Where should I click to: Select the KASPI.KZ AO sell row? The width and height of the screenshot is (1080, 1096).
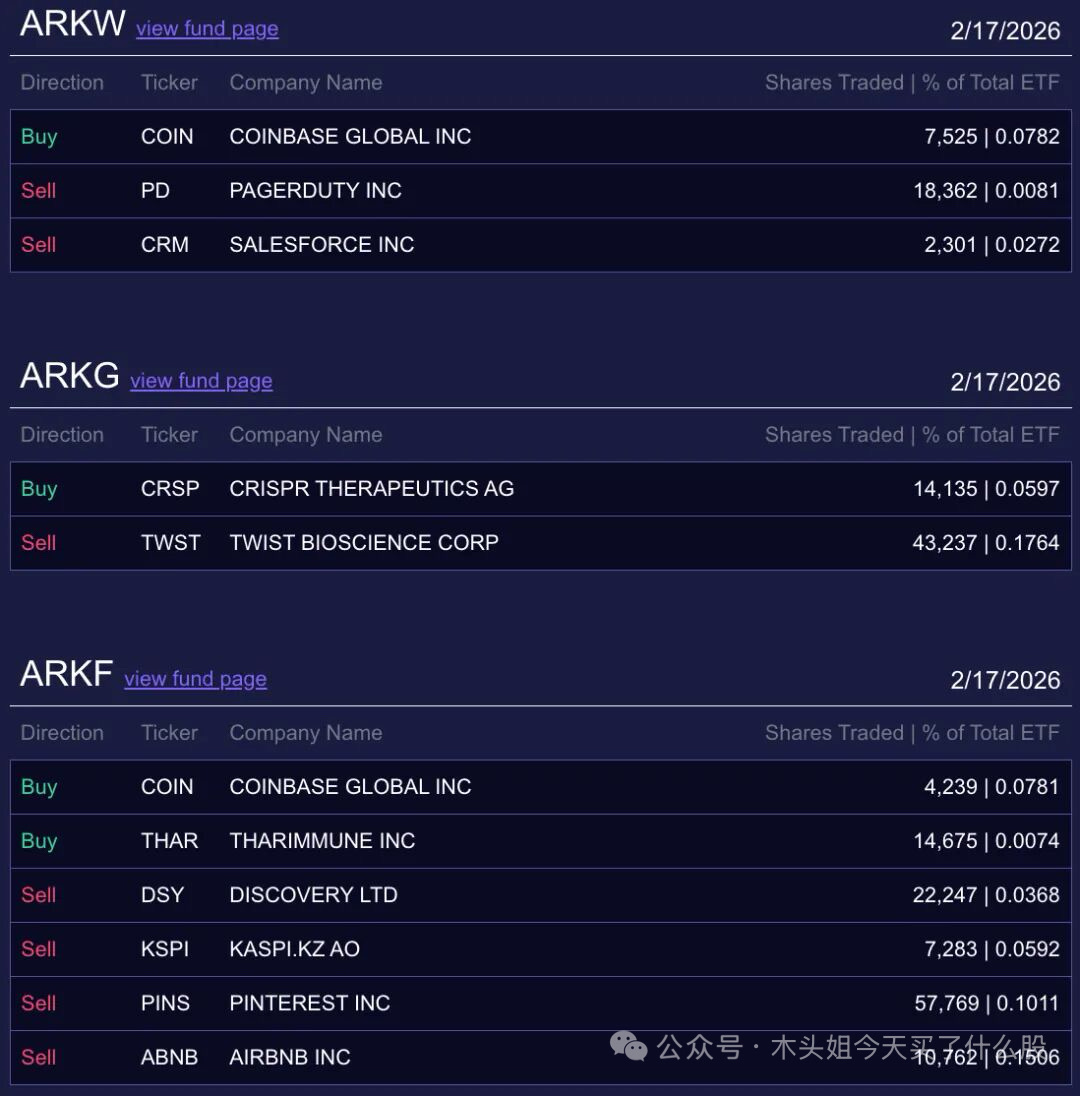(540, 949)
